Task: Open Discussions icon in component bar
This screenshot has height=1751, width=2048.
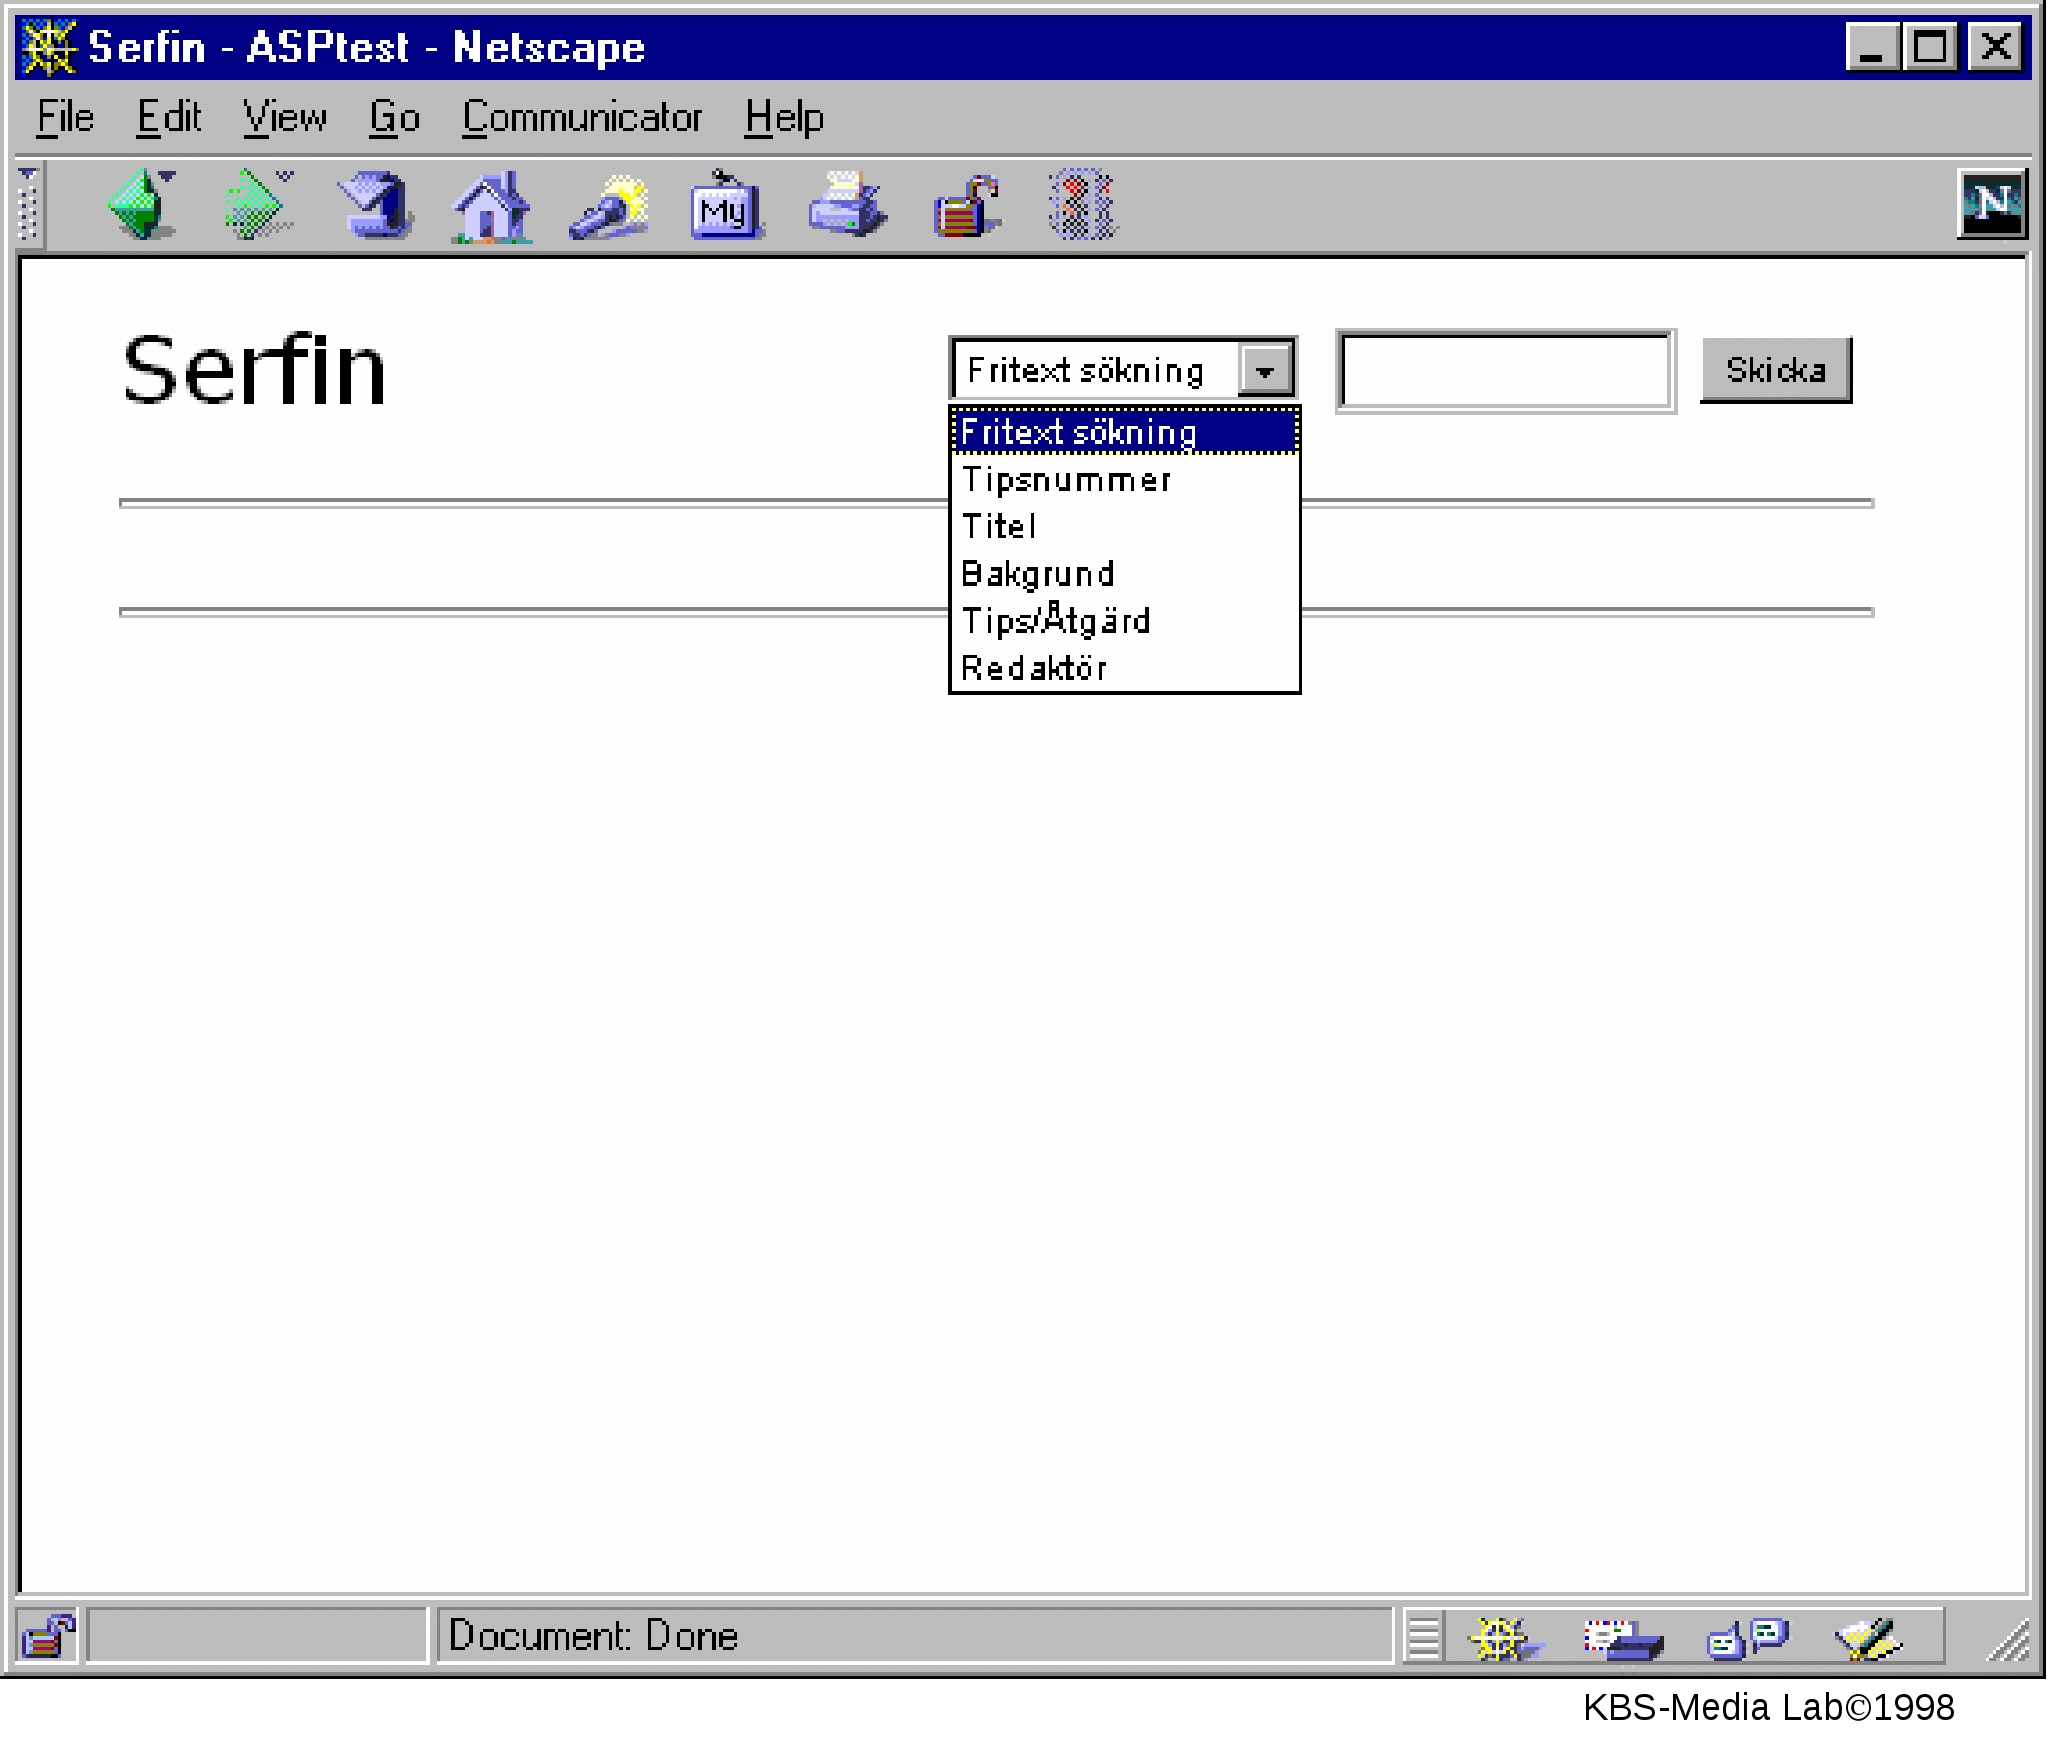Action: pos(1746,1638)
